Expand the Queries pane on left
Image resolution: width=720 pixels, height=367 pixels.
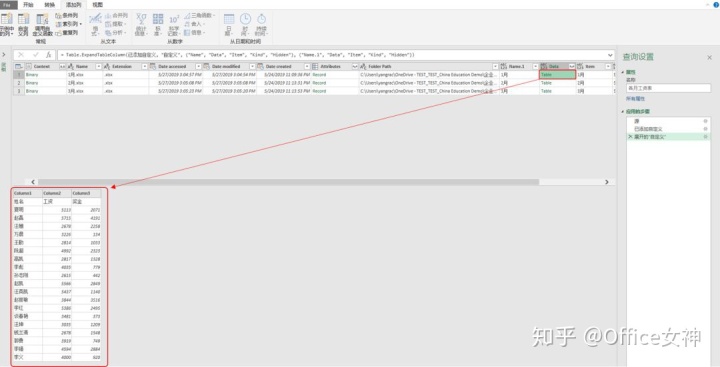coord(4,55)
